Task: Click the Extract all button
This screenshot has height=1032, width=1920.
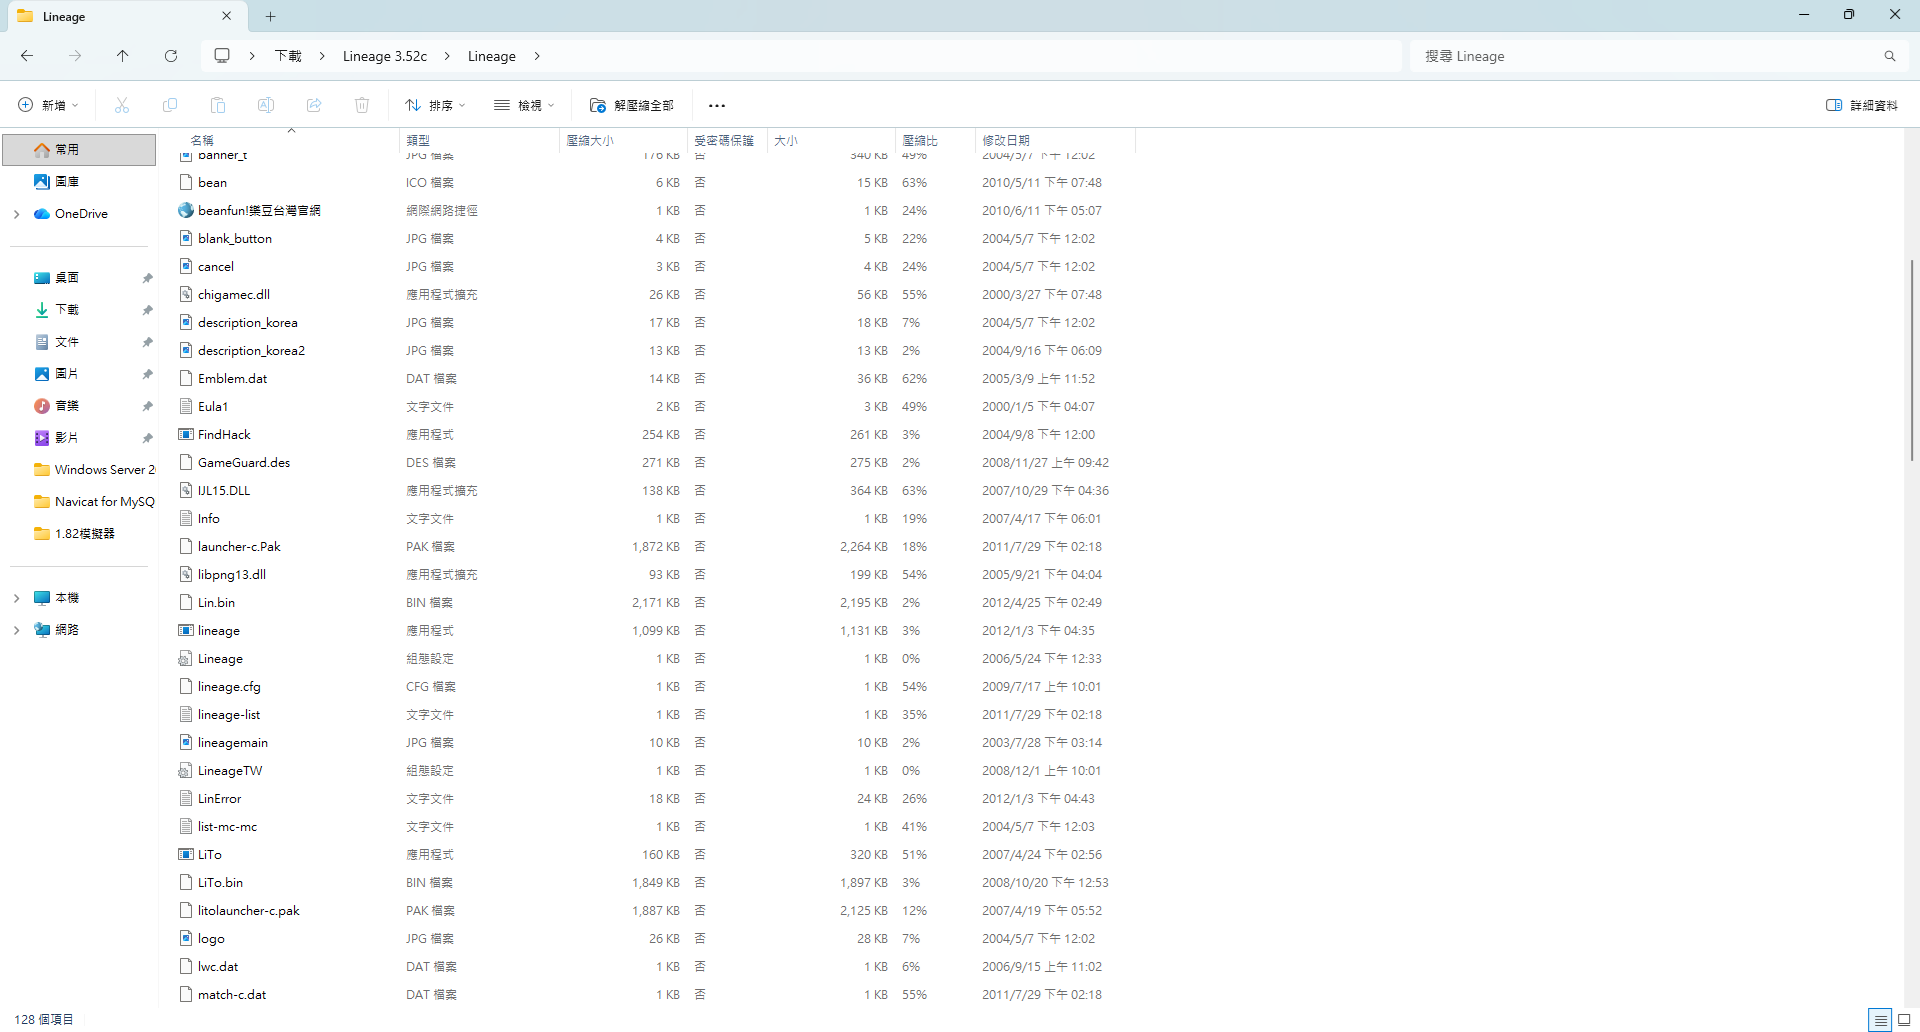Action: pos(632,105)
